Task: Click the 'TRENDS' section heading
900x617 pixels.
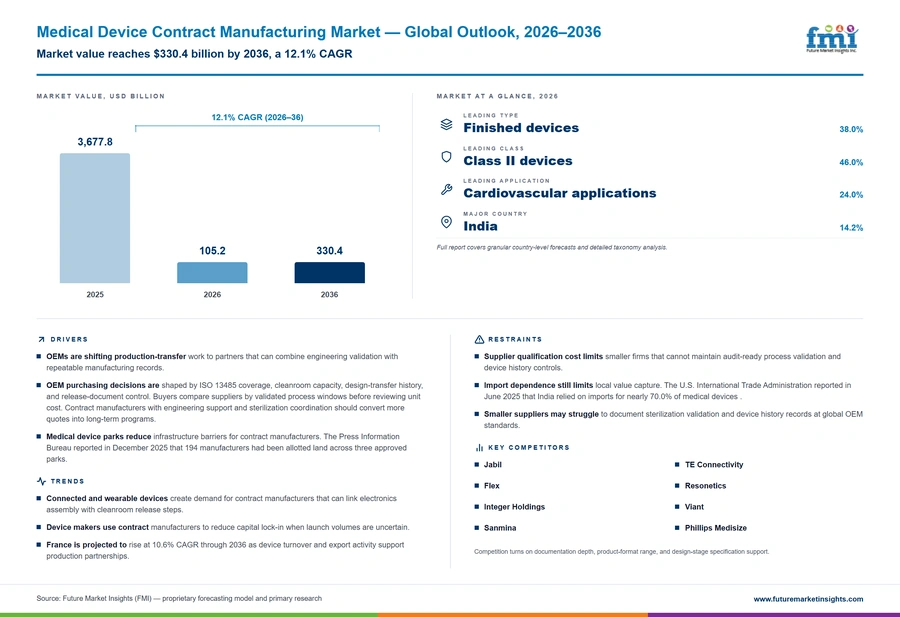Action: point(67,482)
